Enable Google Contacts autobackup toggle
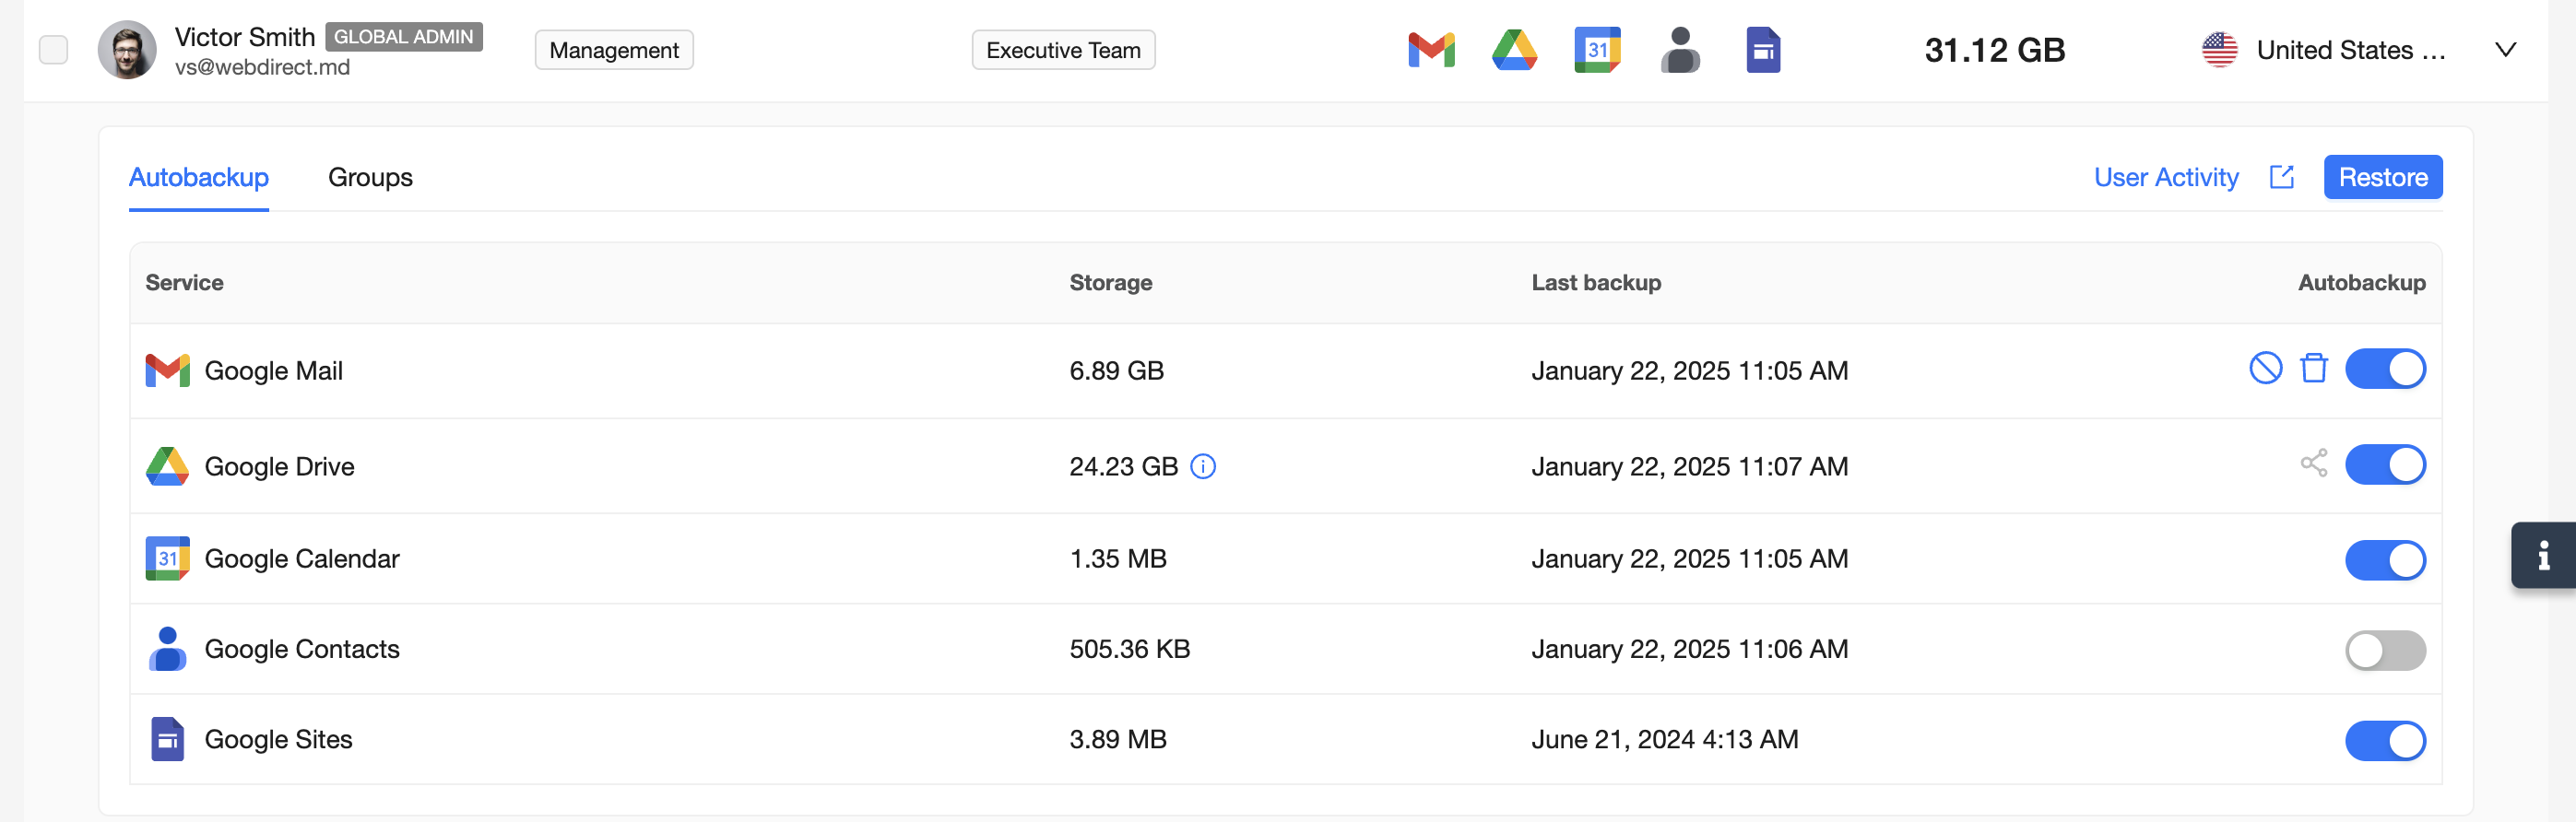This screenshot has height=822, width=2576. [x=2385, y=650]
